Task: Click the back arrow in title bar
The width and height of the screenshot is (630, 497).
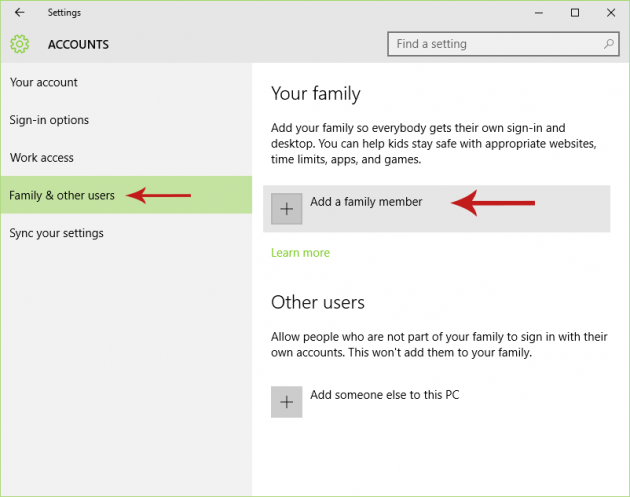Action: coord(19,13)
